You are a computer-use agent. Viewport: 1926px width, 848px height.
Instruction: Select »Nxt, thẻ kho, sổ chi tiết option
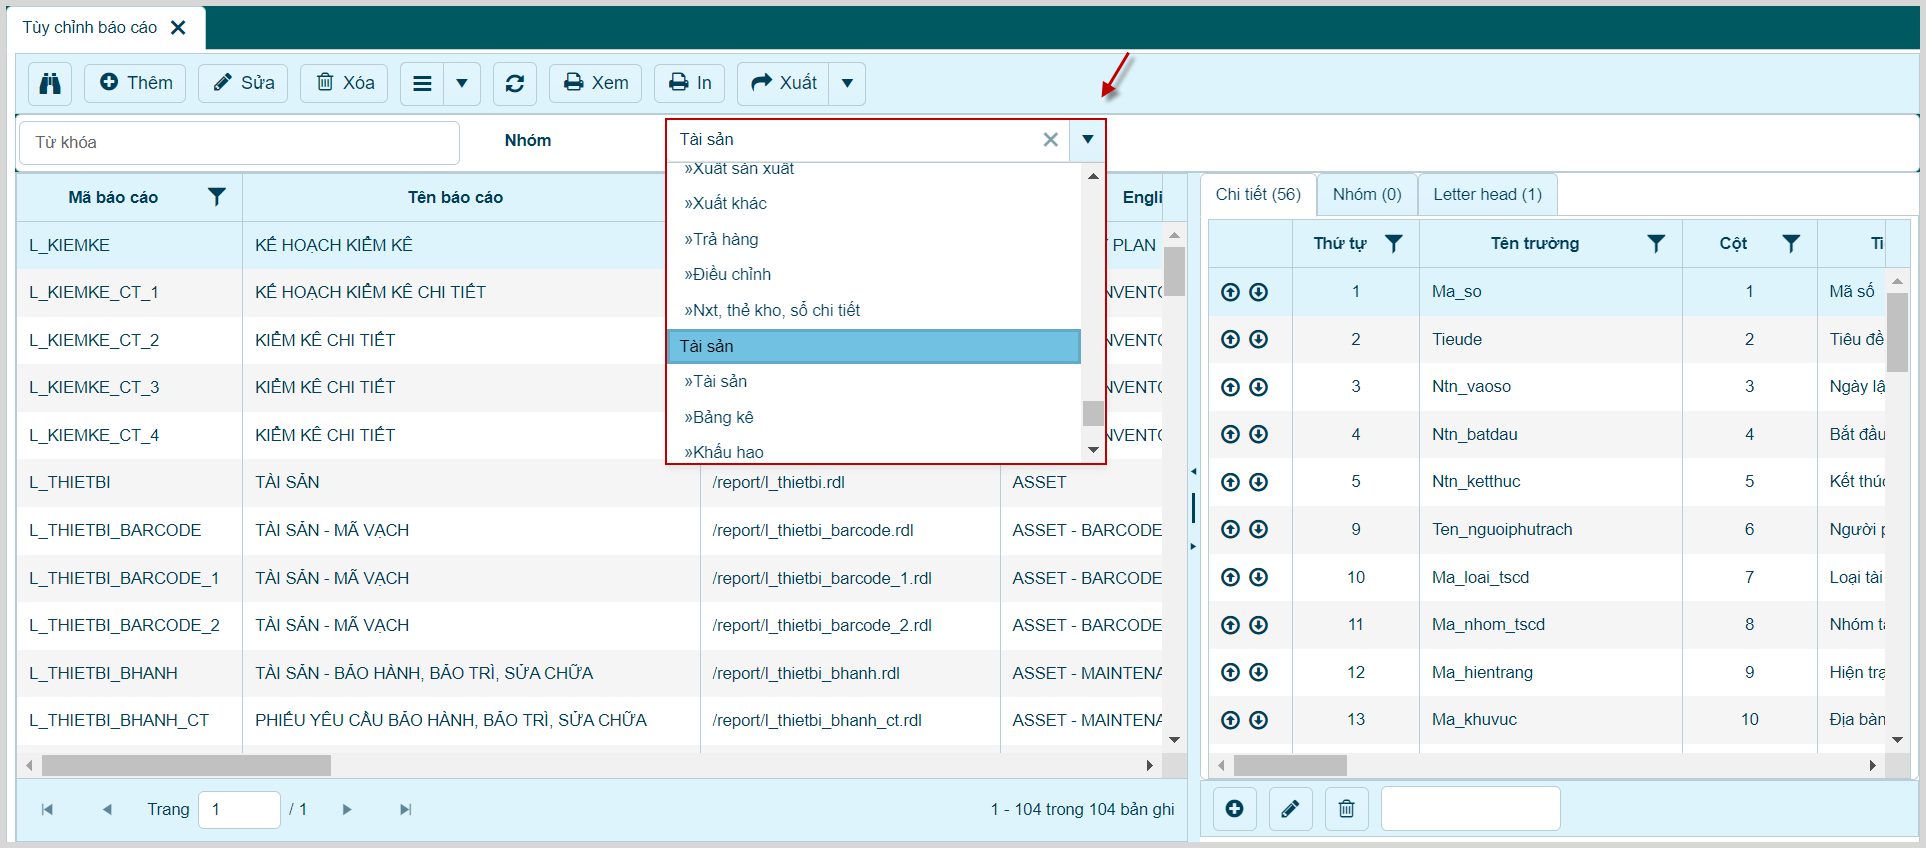pyautogui.click(x=873, y=310)
